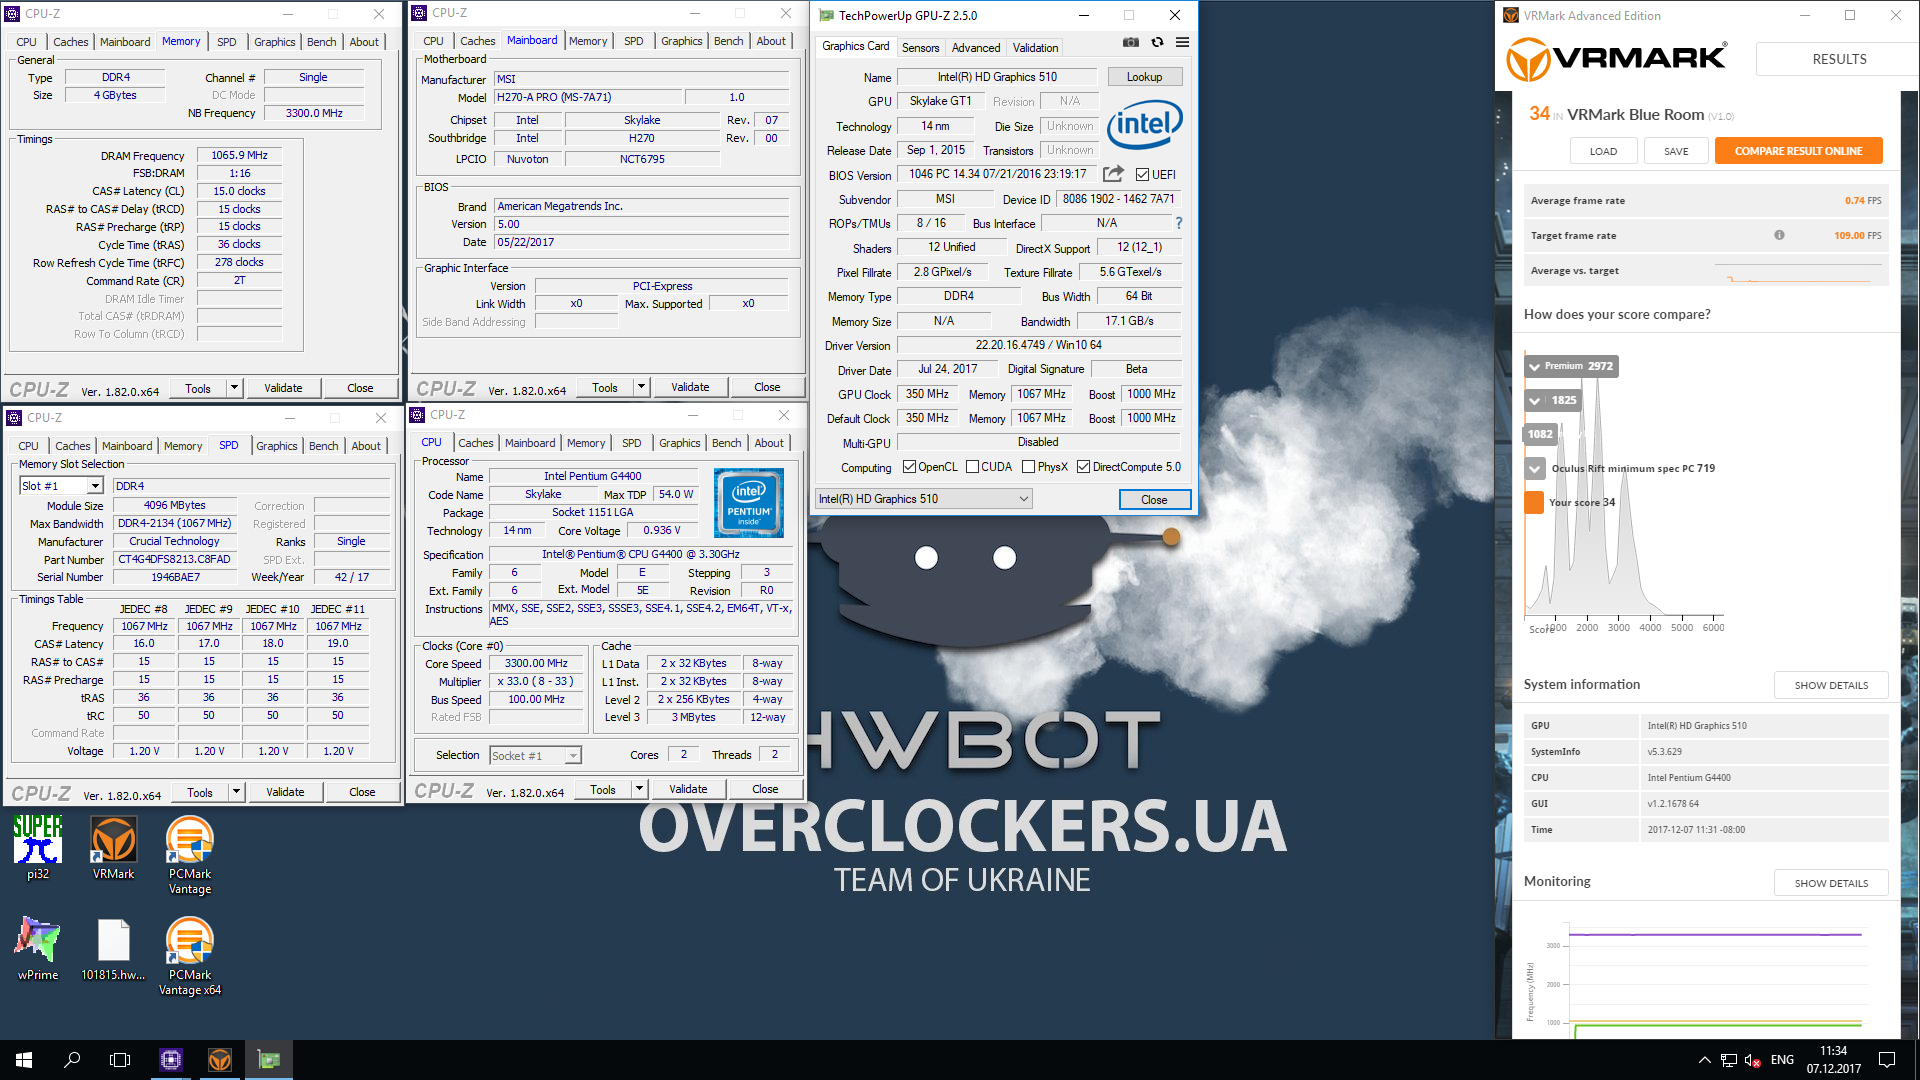Open Tools dropdown arrow in CPU-Z Memory window
The image size is (1920, 1080).
(234, 388)
